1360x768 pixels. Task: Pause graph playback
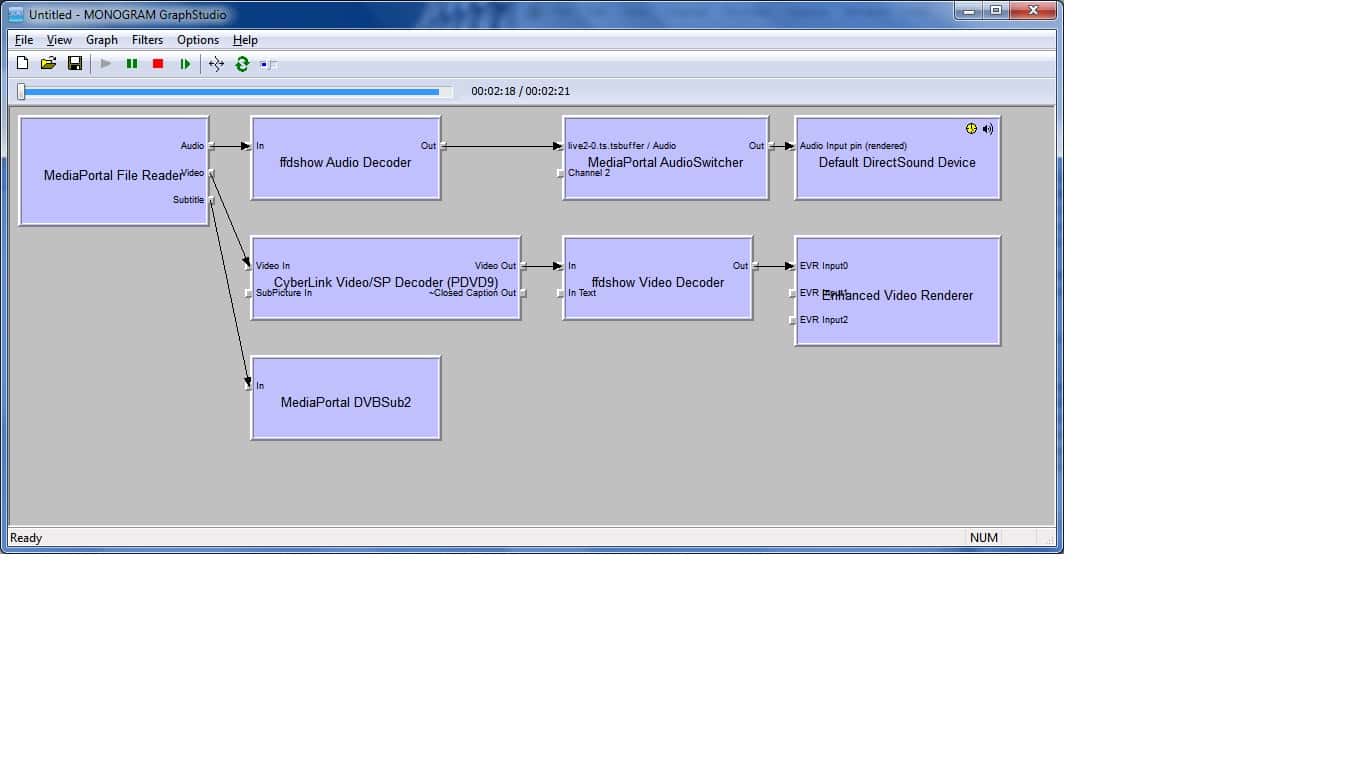tap(132, 64)
